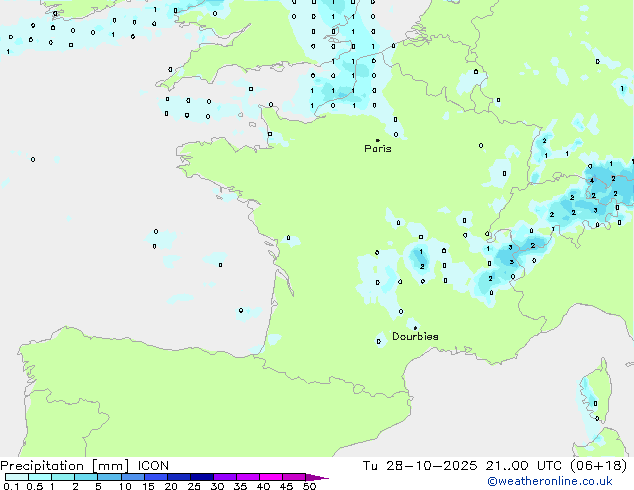This screenshot has height=490, width=634.
Task: Click the purple arrow tip past 50
Action: (x=317, y=477)
